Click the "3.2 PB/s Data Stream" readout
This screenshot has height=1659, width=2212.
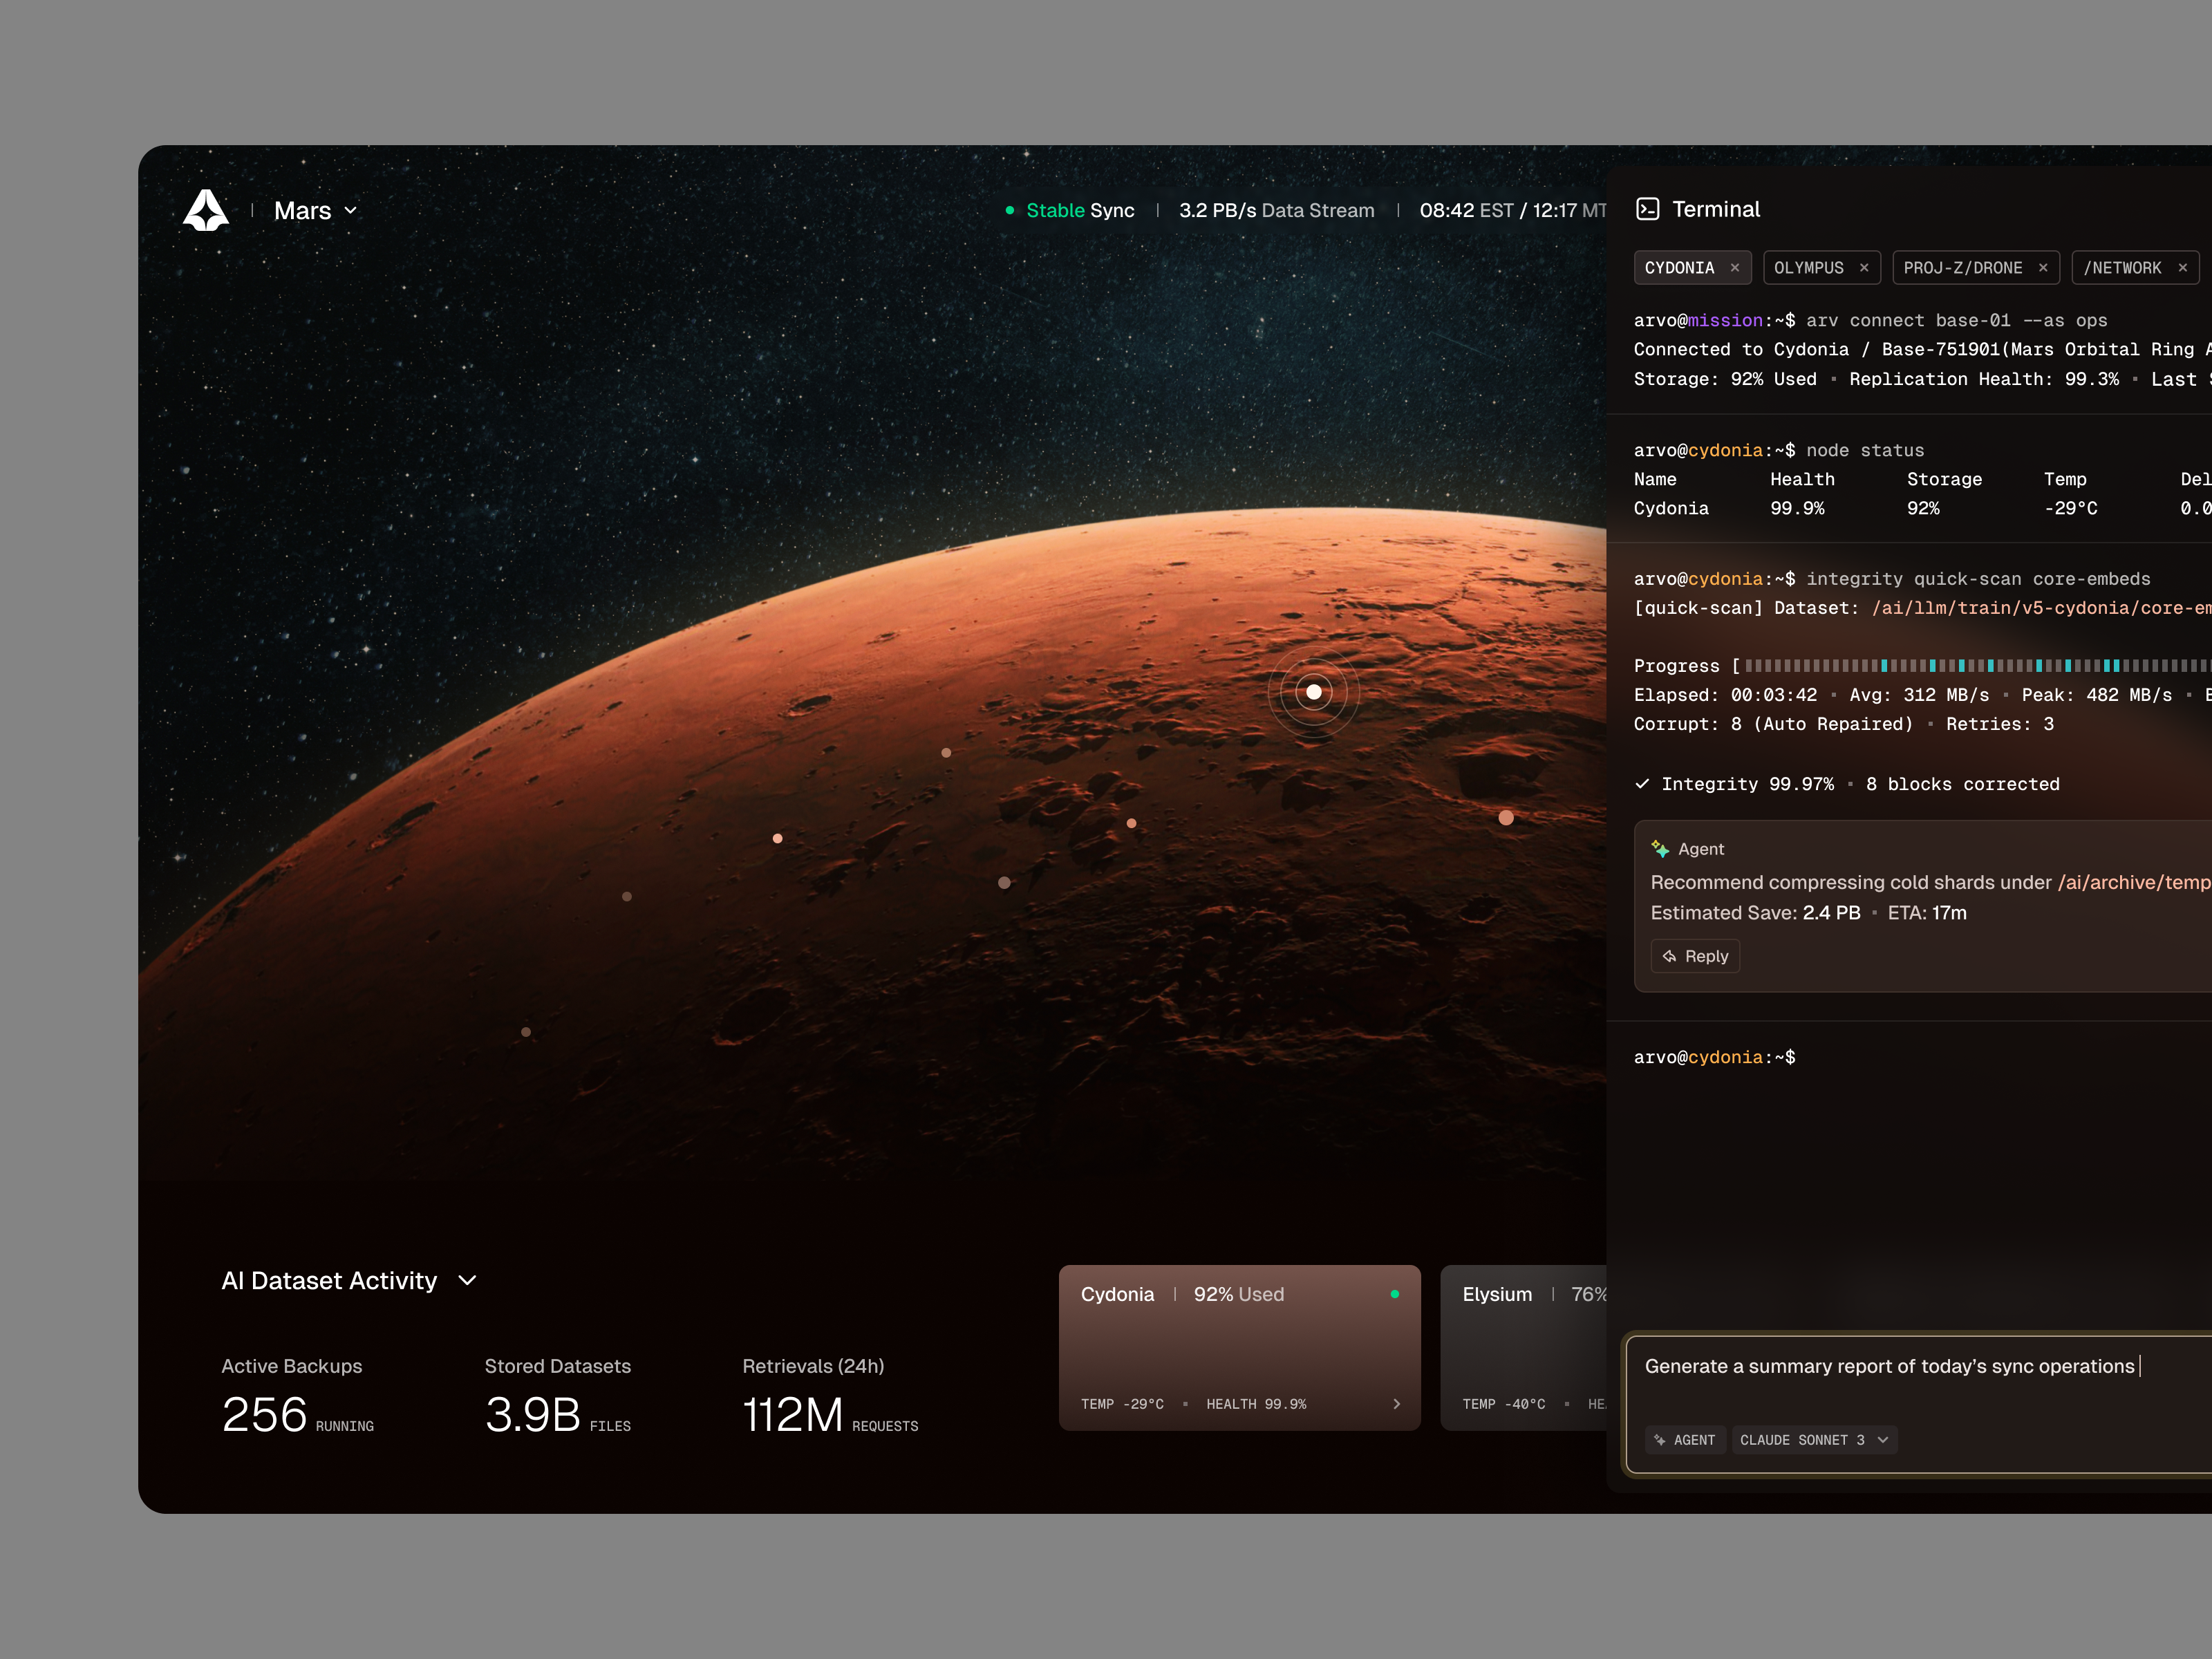click(x=1276, y=210)
